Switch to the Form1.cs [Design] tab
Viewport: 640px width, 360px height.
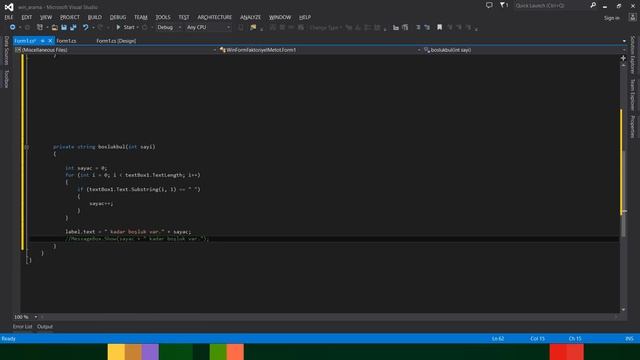(116, 41)
